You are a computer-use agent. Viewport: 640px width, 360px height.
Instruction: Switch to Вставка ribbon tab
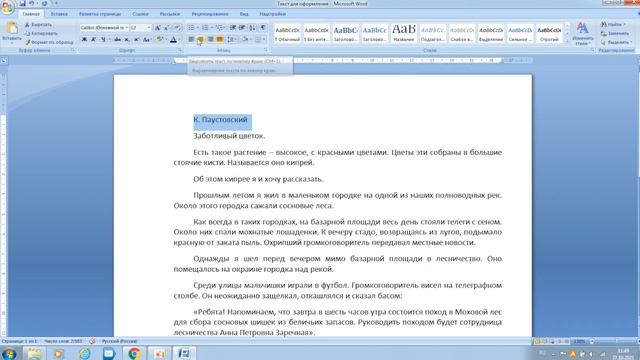pyautogui.click(x=59, y=14)
